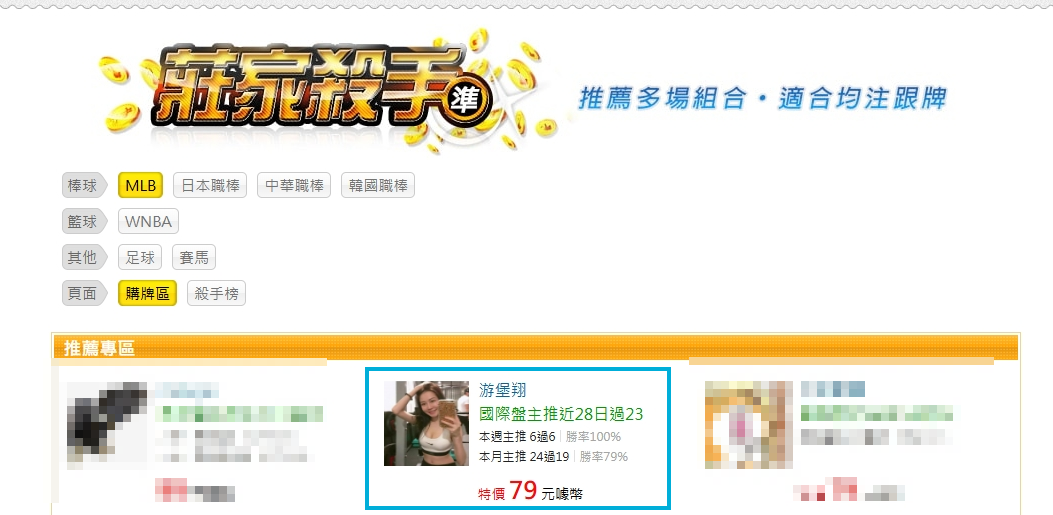1053x515 pixels.
Task: Click the 莊家殺手 logo banner
Action: pos(329,90)
